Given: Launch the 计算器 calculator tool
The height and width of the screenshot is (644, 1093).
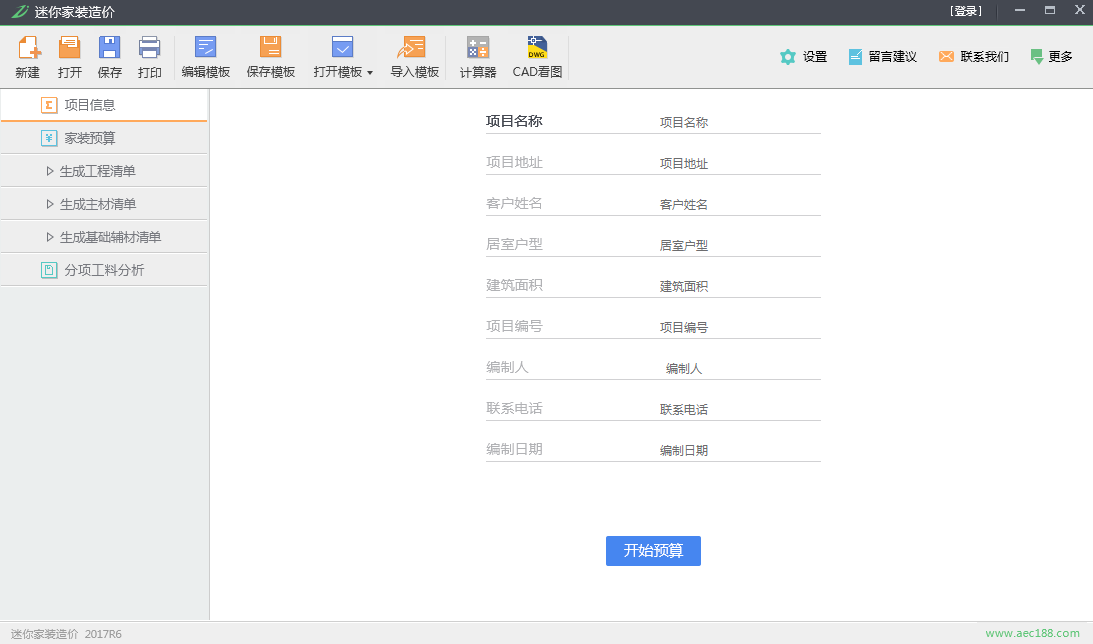Looking at the screenshot, I should (477, 48).
